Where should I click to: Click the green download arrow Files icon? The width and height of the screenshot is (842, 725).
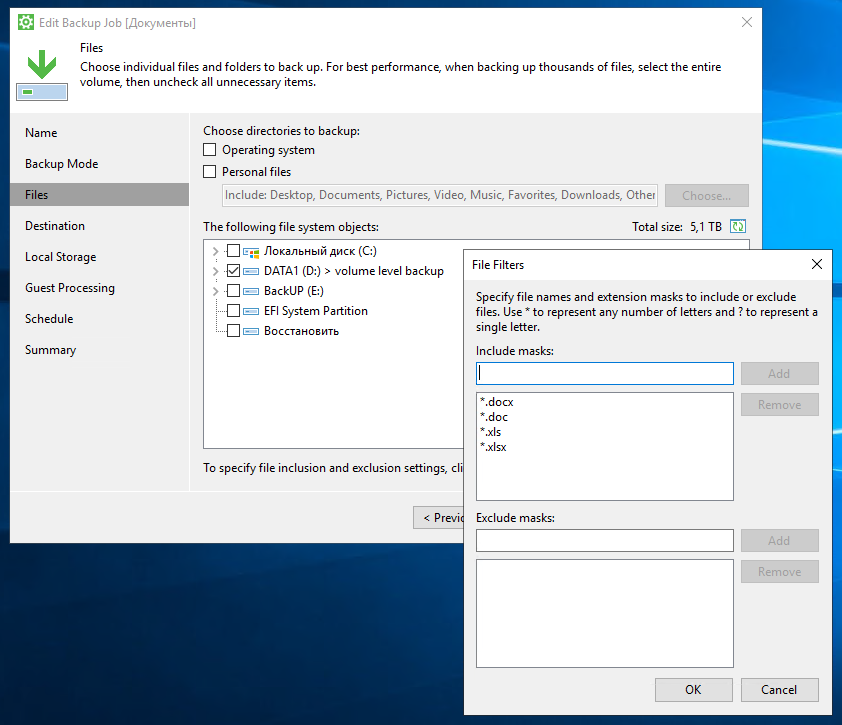click(42, 75)
